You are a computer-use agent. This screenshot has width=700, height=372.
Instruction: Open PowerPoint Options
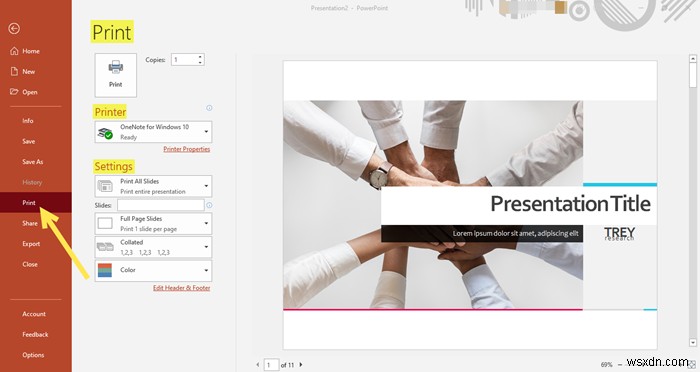pyautogui.click(x=33, y=355)
